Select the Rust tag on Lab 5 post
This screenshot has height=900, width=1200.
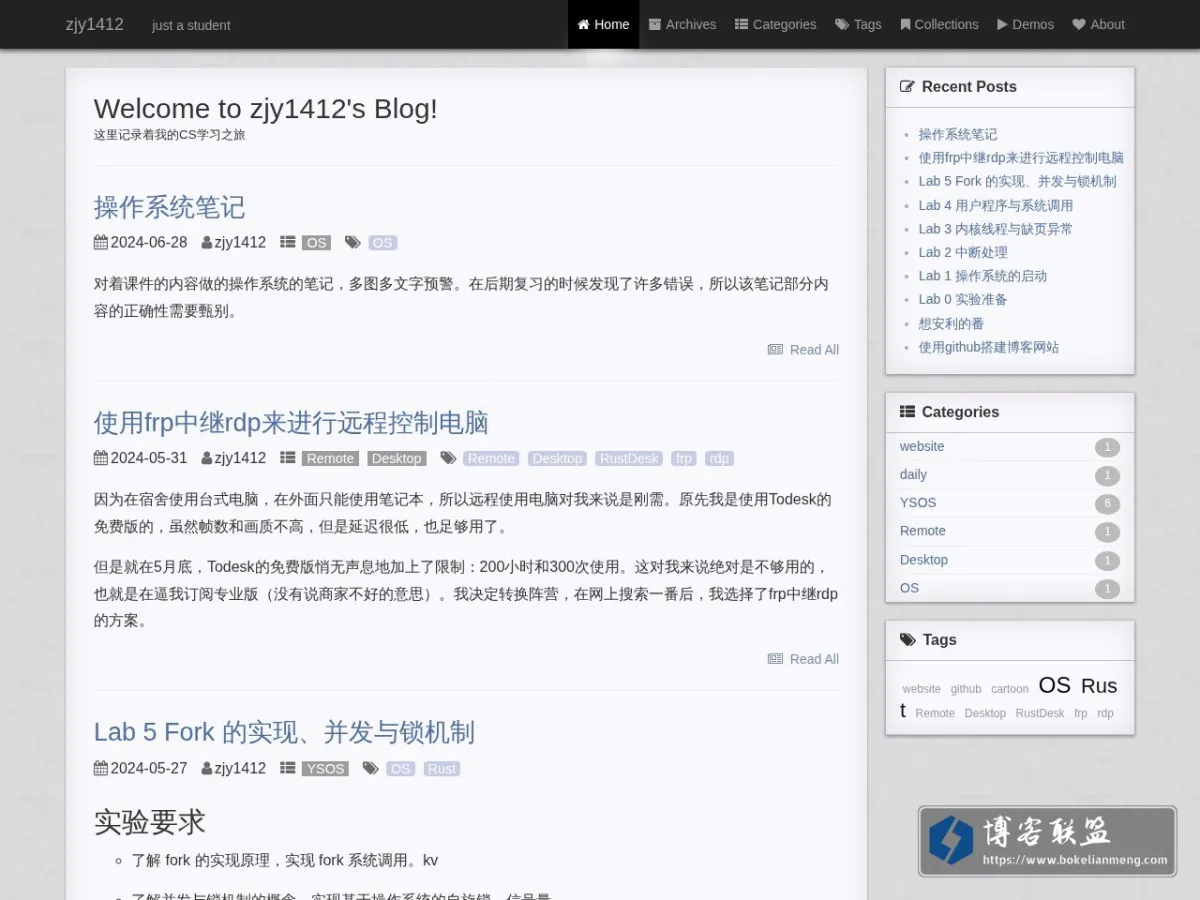pos(442,769)
